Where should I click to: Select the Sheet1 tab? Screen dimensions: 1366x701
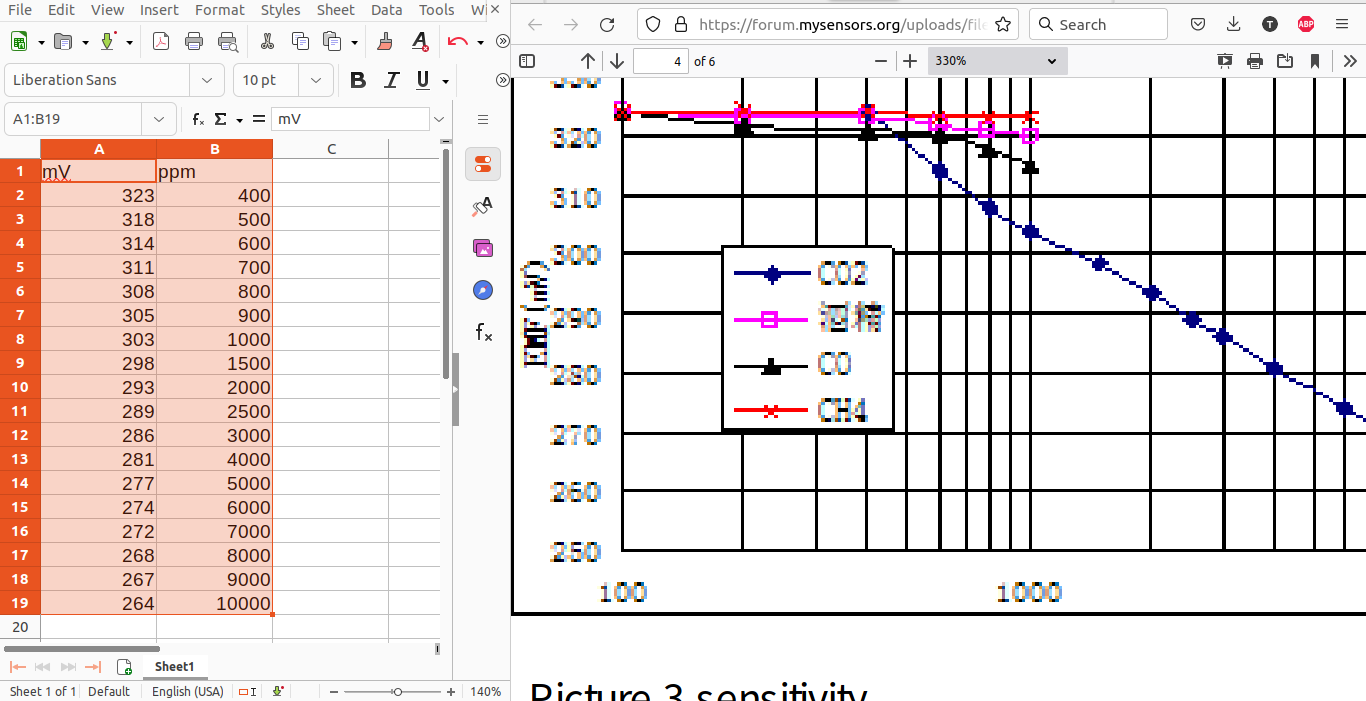[x=175, y=666]
